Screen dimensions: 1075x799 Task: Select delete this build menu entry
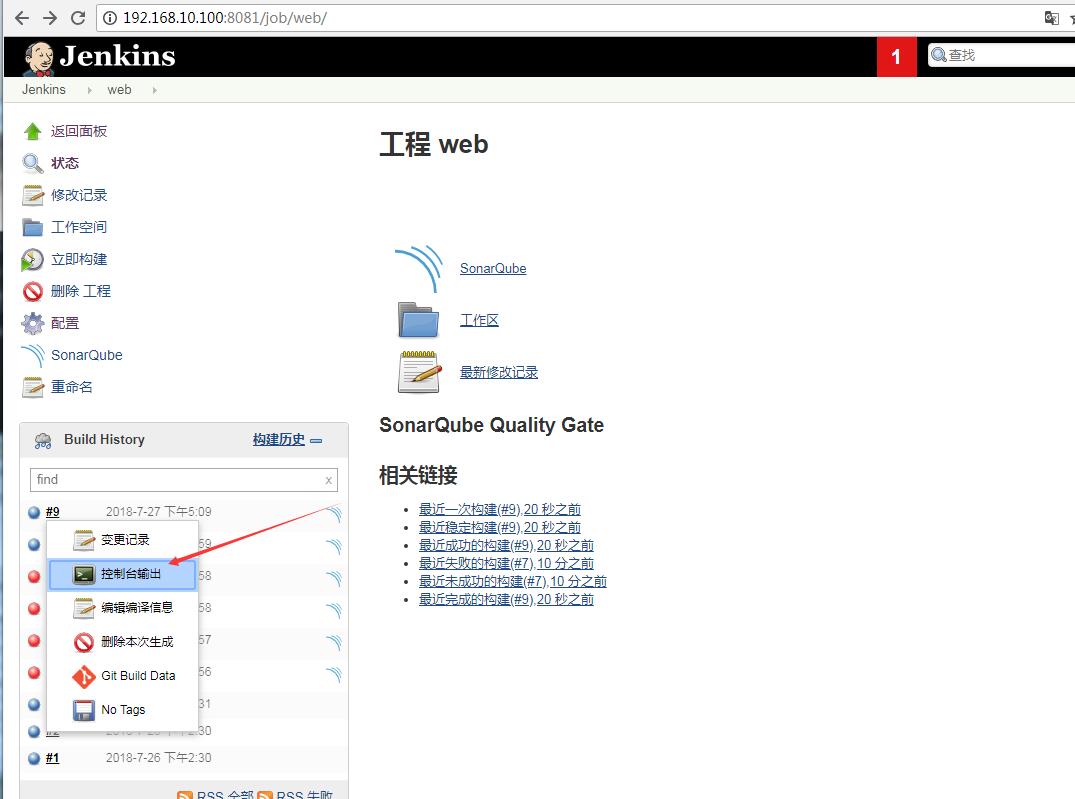[x=136, y=642]
